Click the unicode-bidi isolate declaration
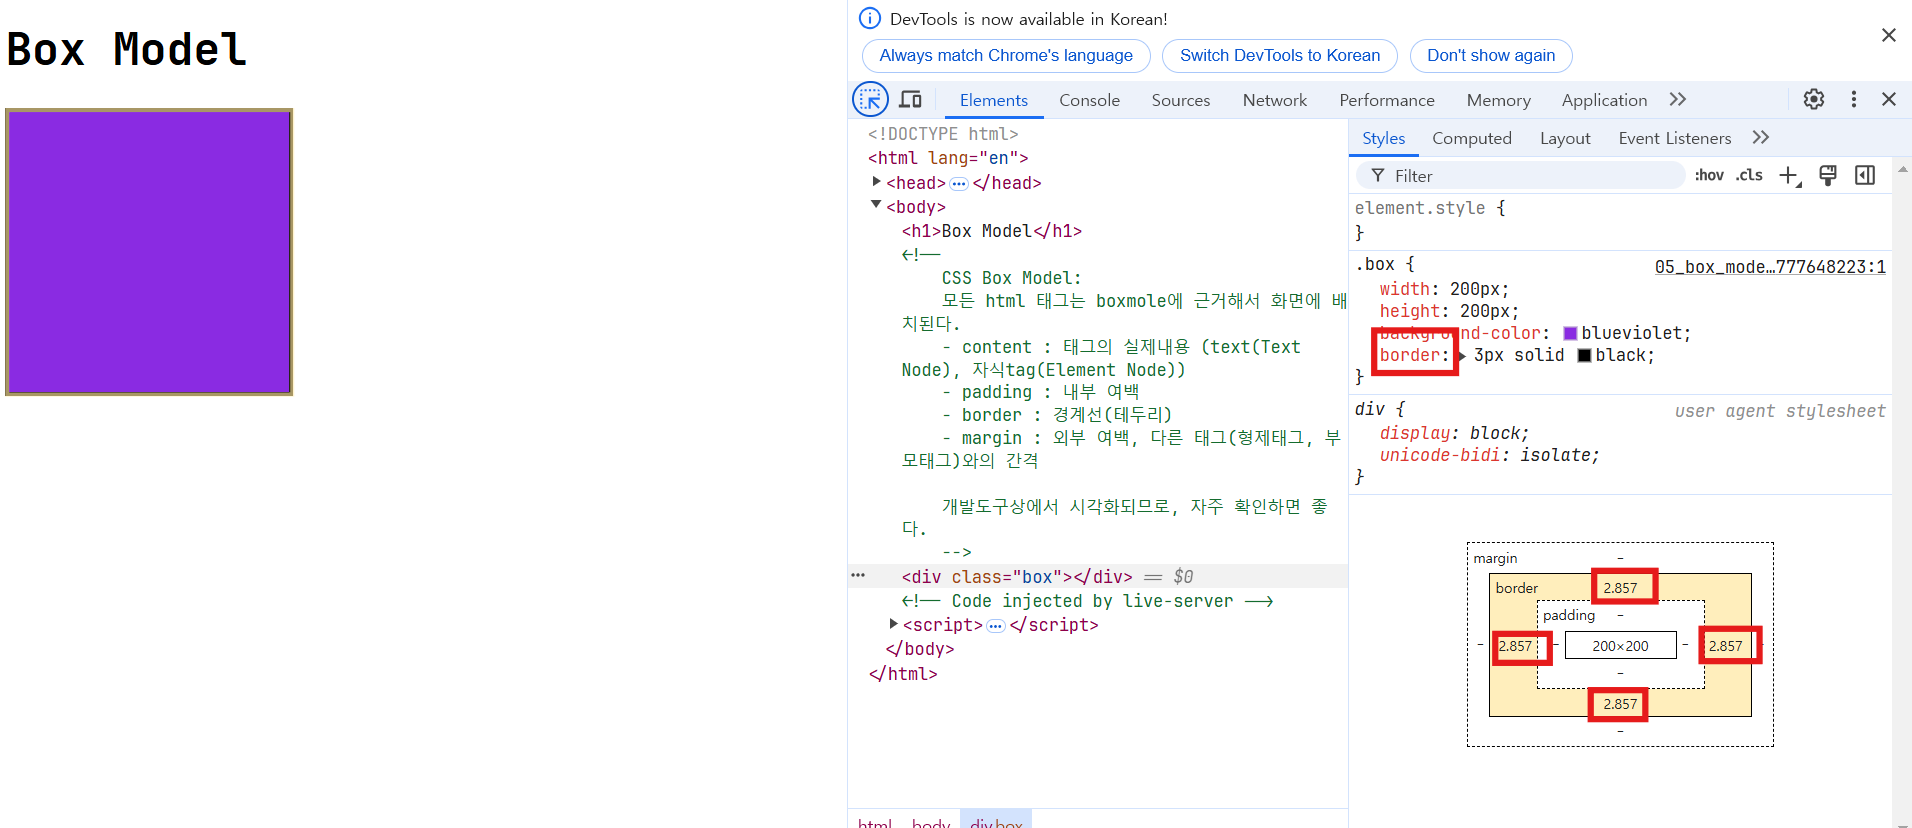The height and width of the screenshot is (828, 1912). (x=1489, y=455)
